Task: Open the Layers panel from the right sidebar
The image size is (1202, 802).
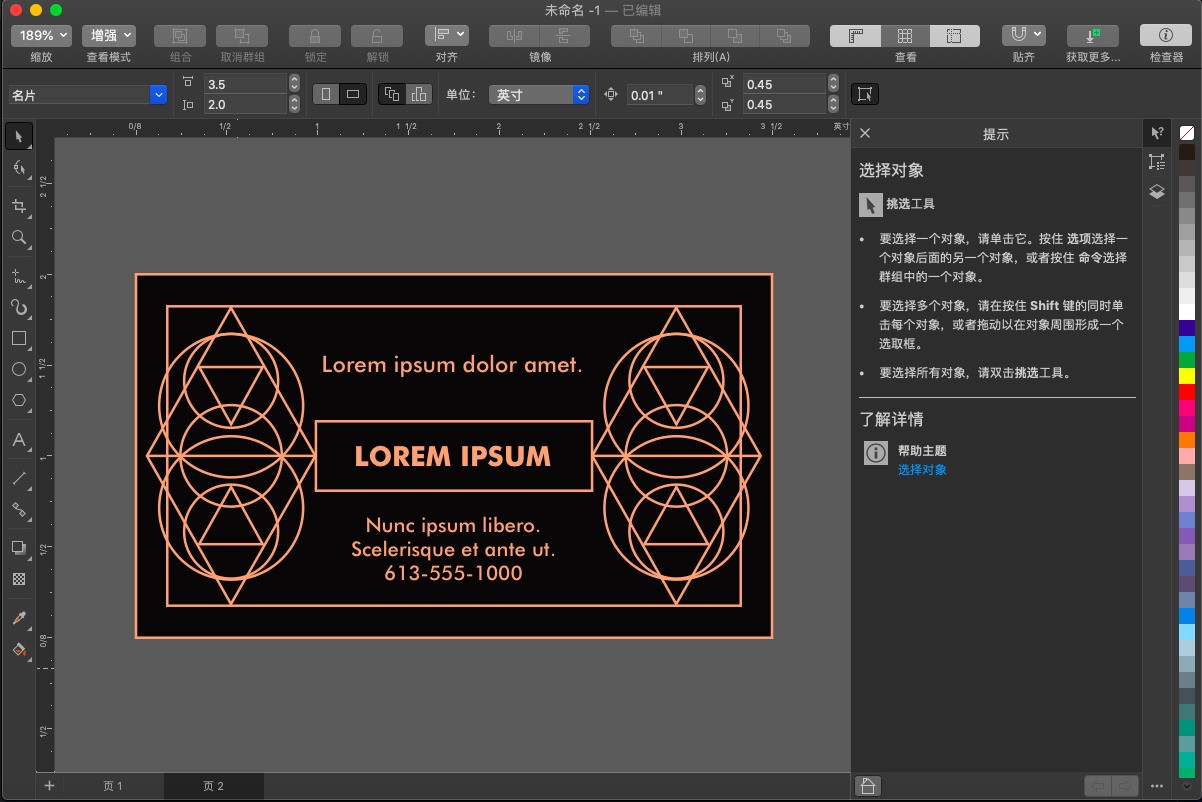Action: pyautogui.click(x=1156, y=191)
